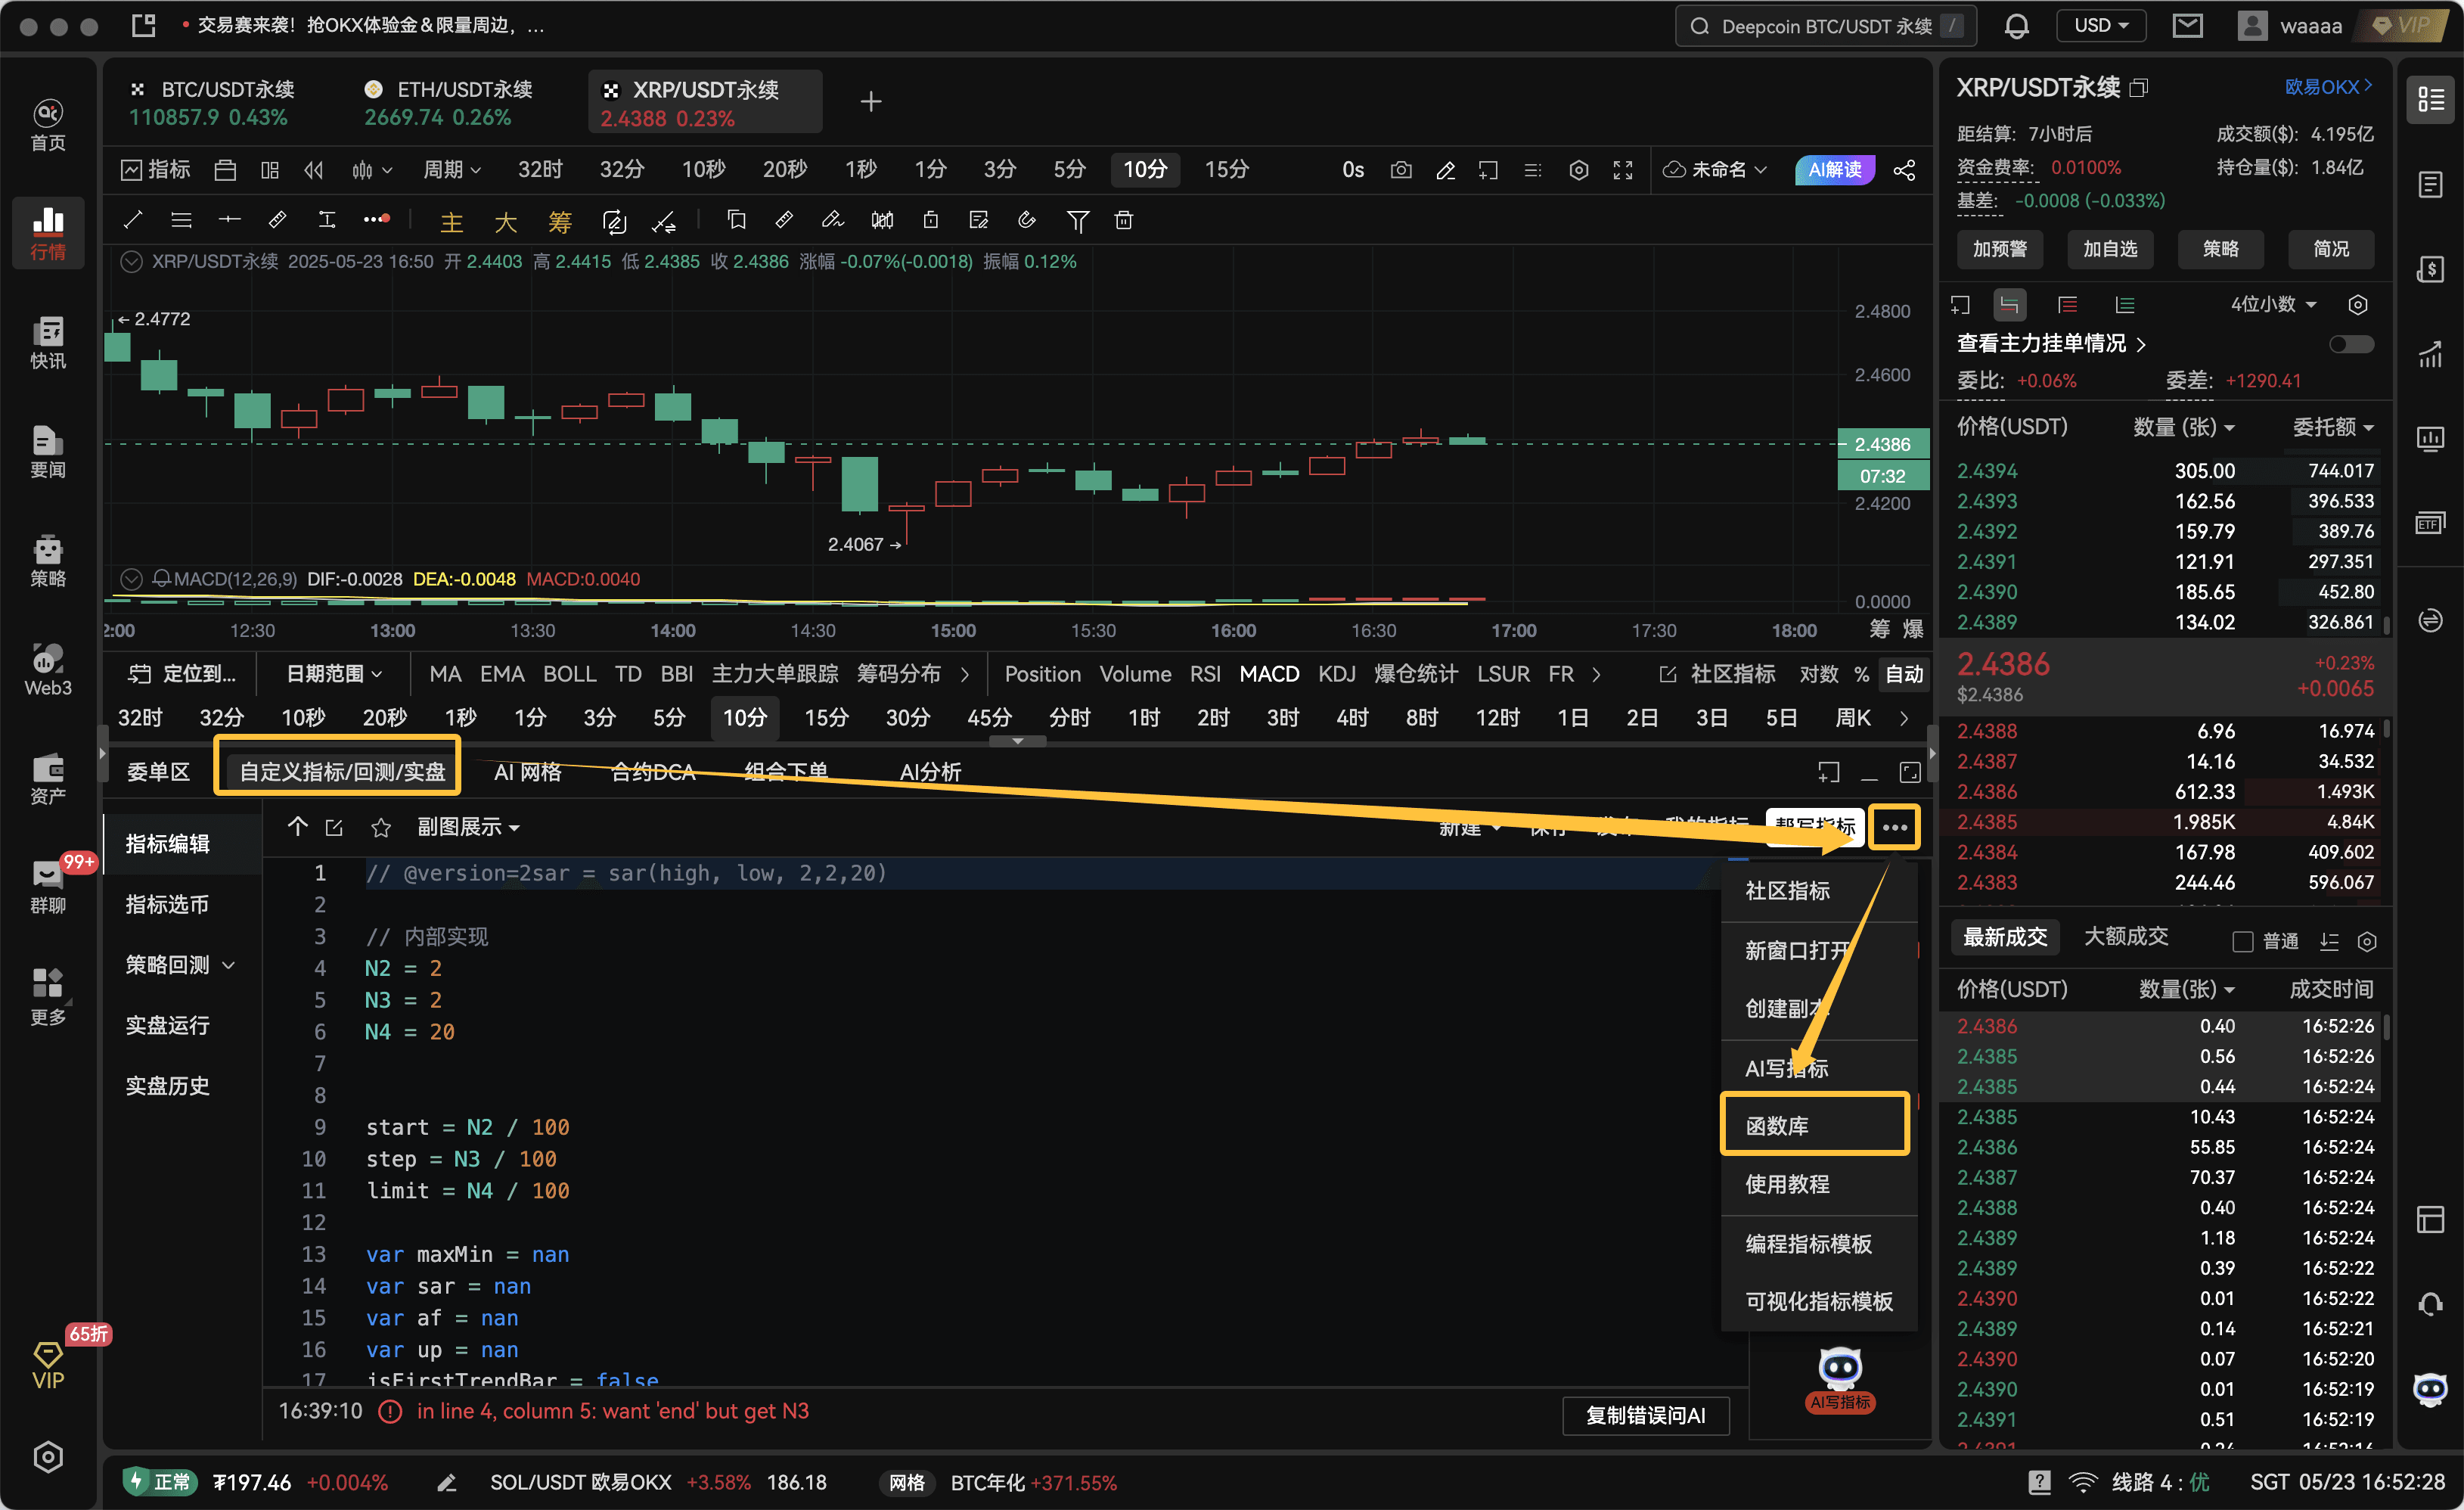
Task: Open the candlestick chart type dropdown
Action: (x=371, y=170)
